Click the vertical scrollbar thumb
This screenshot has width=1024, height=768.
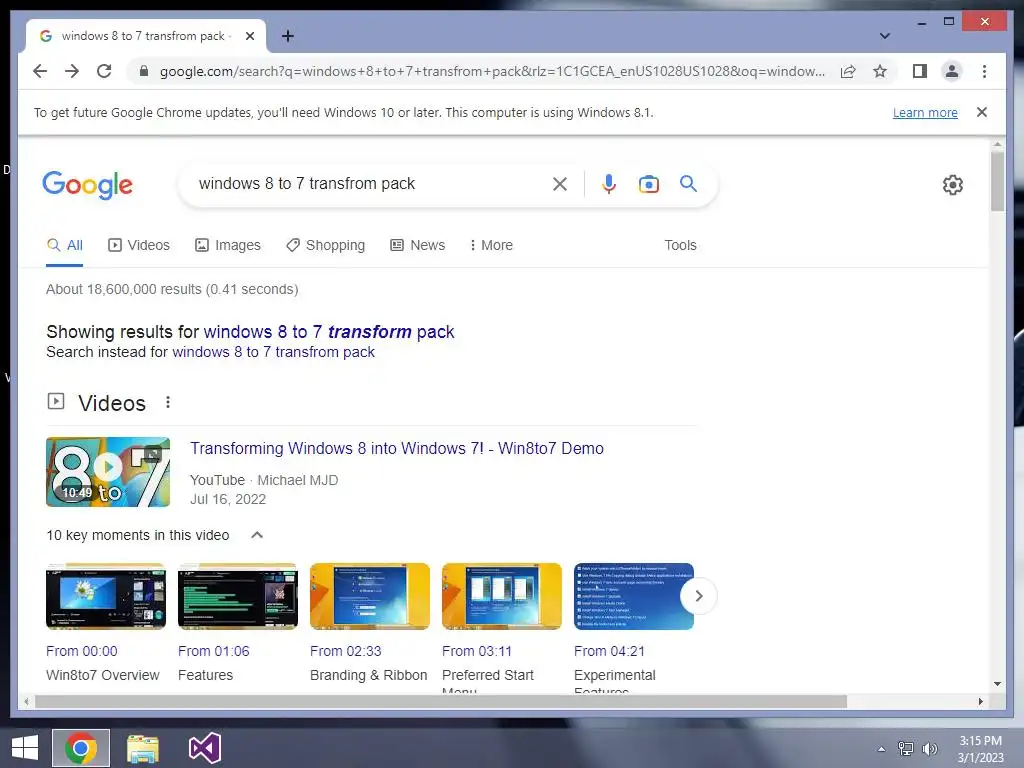[x=997, y=182]
